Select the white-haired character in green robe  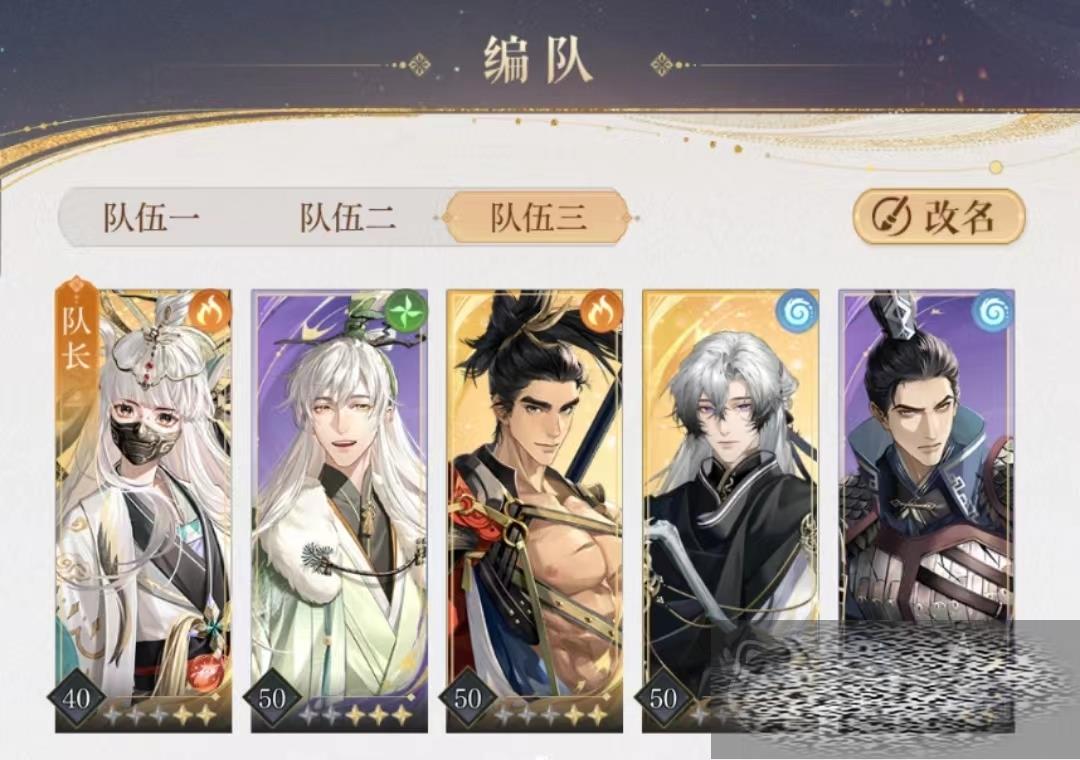tap(339, 511)
